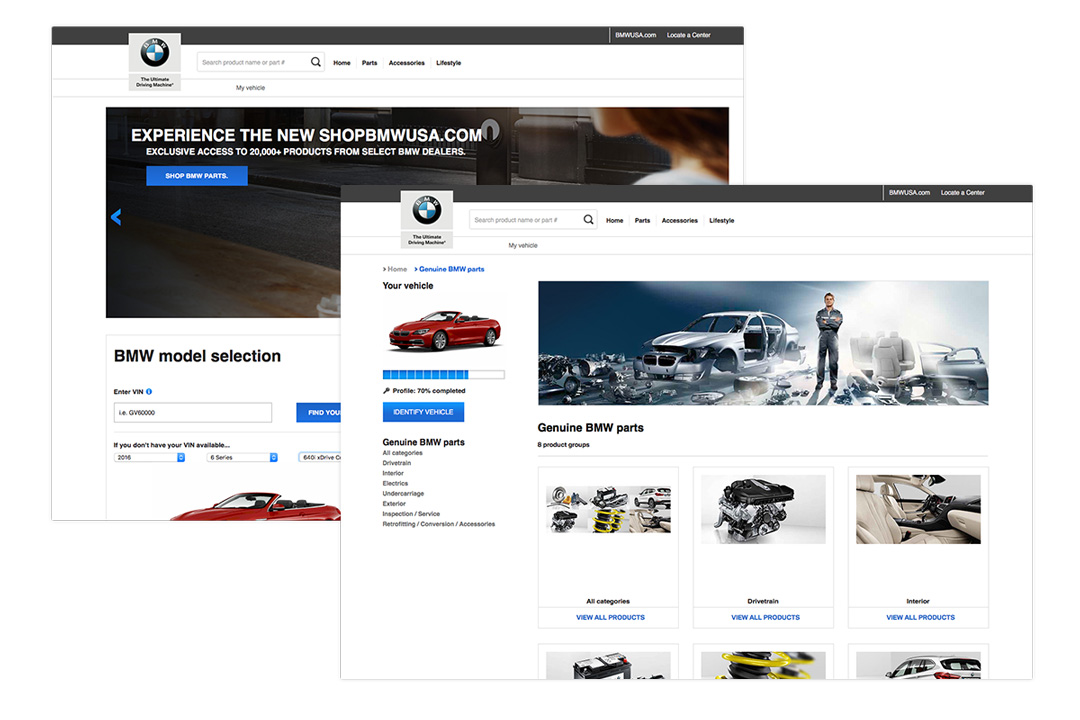Open My vehicle in the back window
This screenshot has height=720, width=1080.
pos(250,88)
